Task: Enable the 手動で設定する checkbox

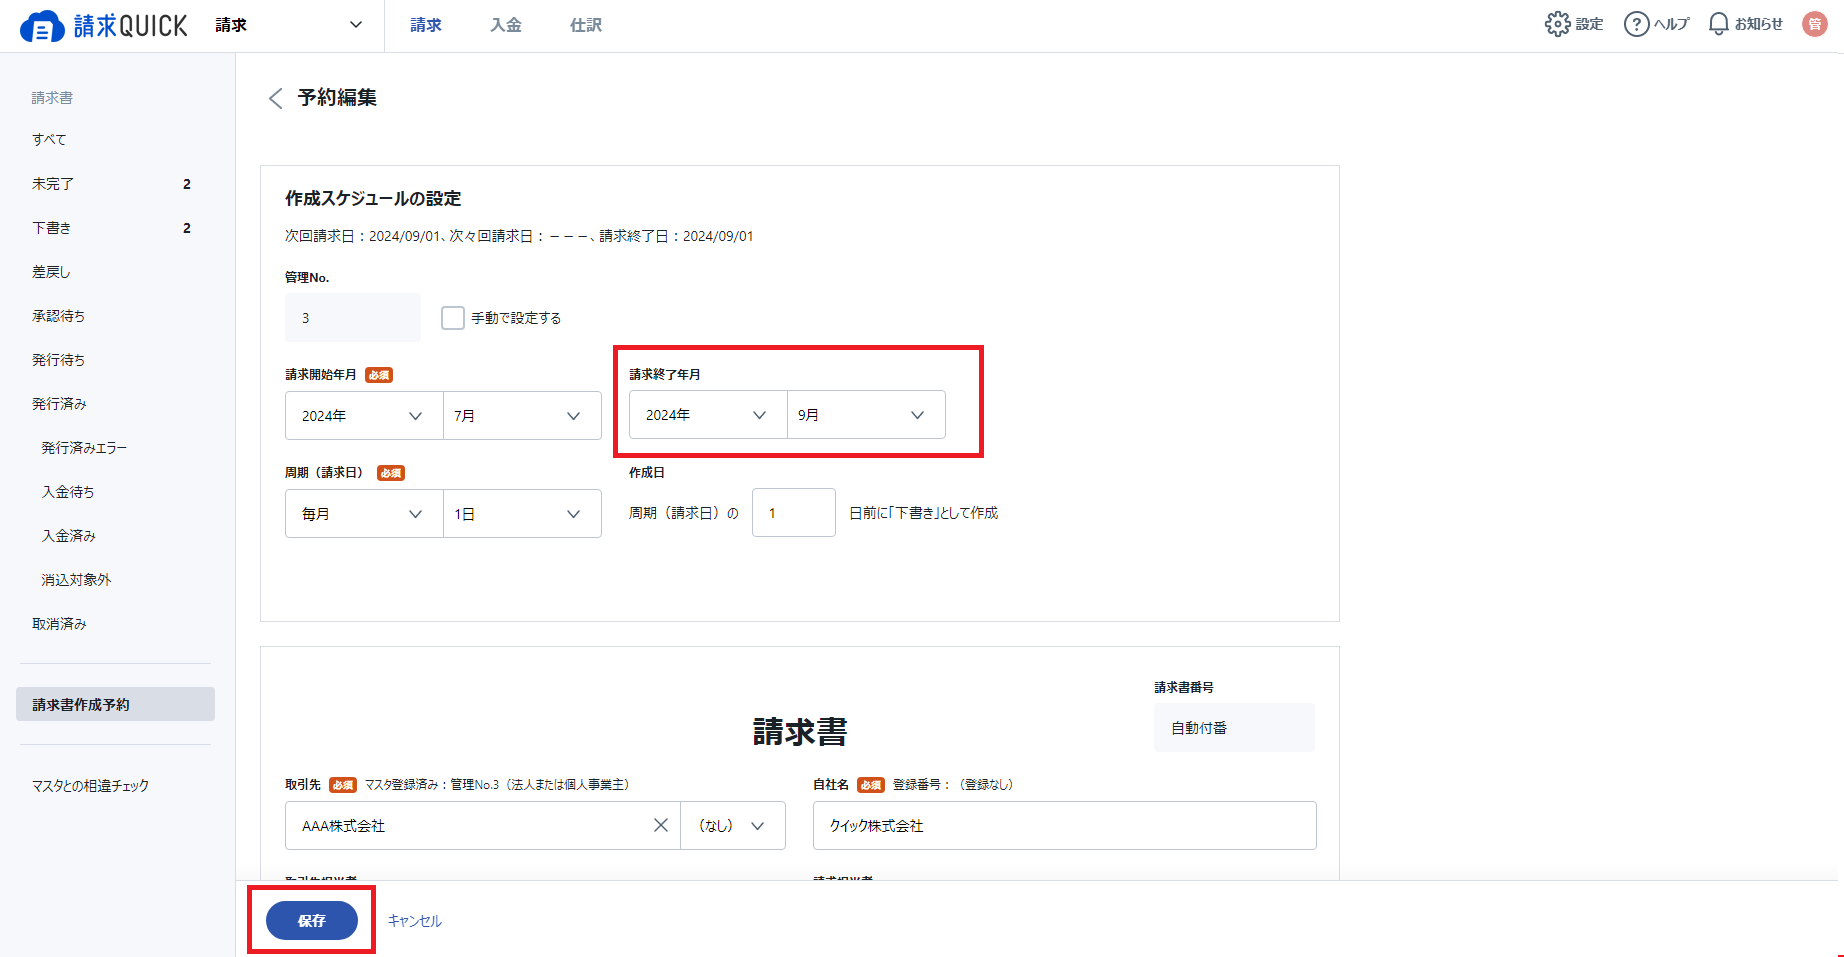Action: 453,318
